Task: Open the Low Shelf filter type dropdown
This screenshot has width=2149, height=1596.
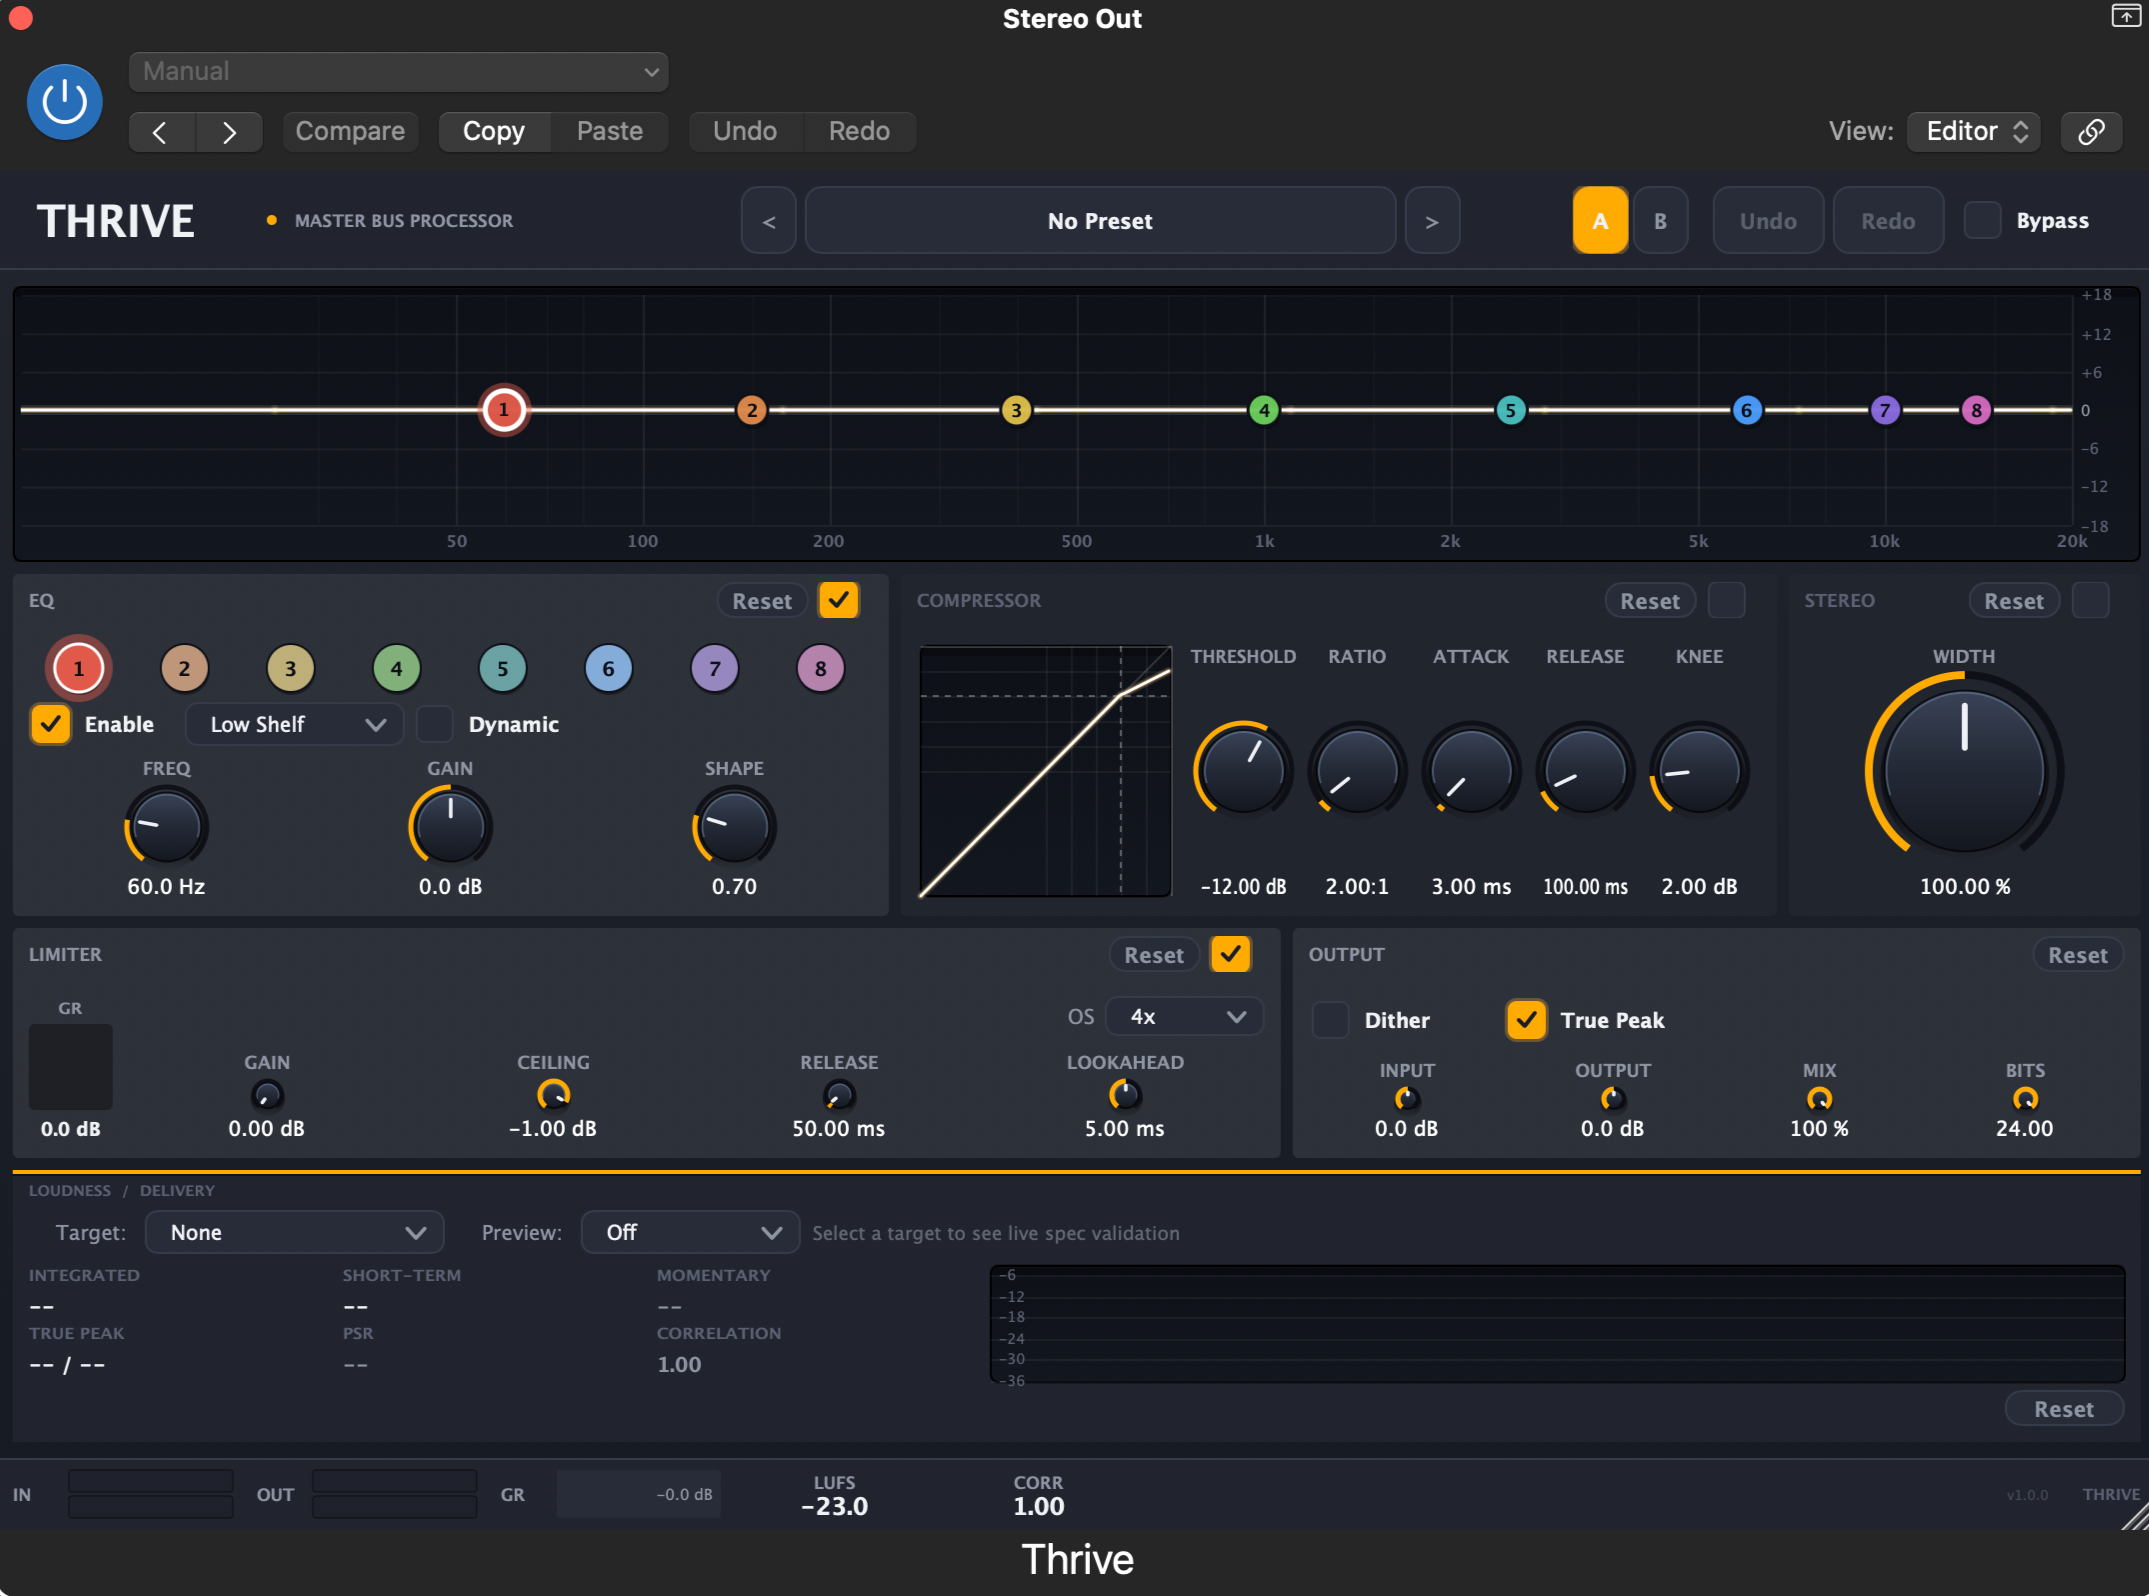Action: coord(294,724)
